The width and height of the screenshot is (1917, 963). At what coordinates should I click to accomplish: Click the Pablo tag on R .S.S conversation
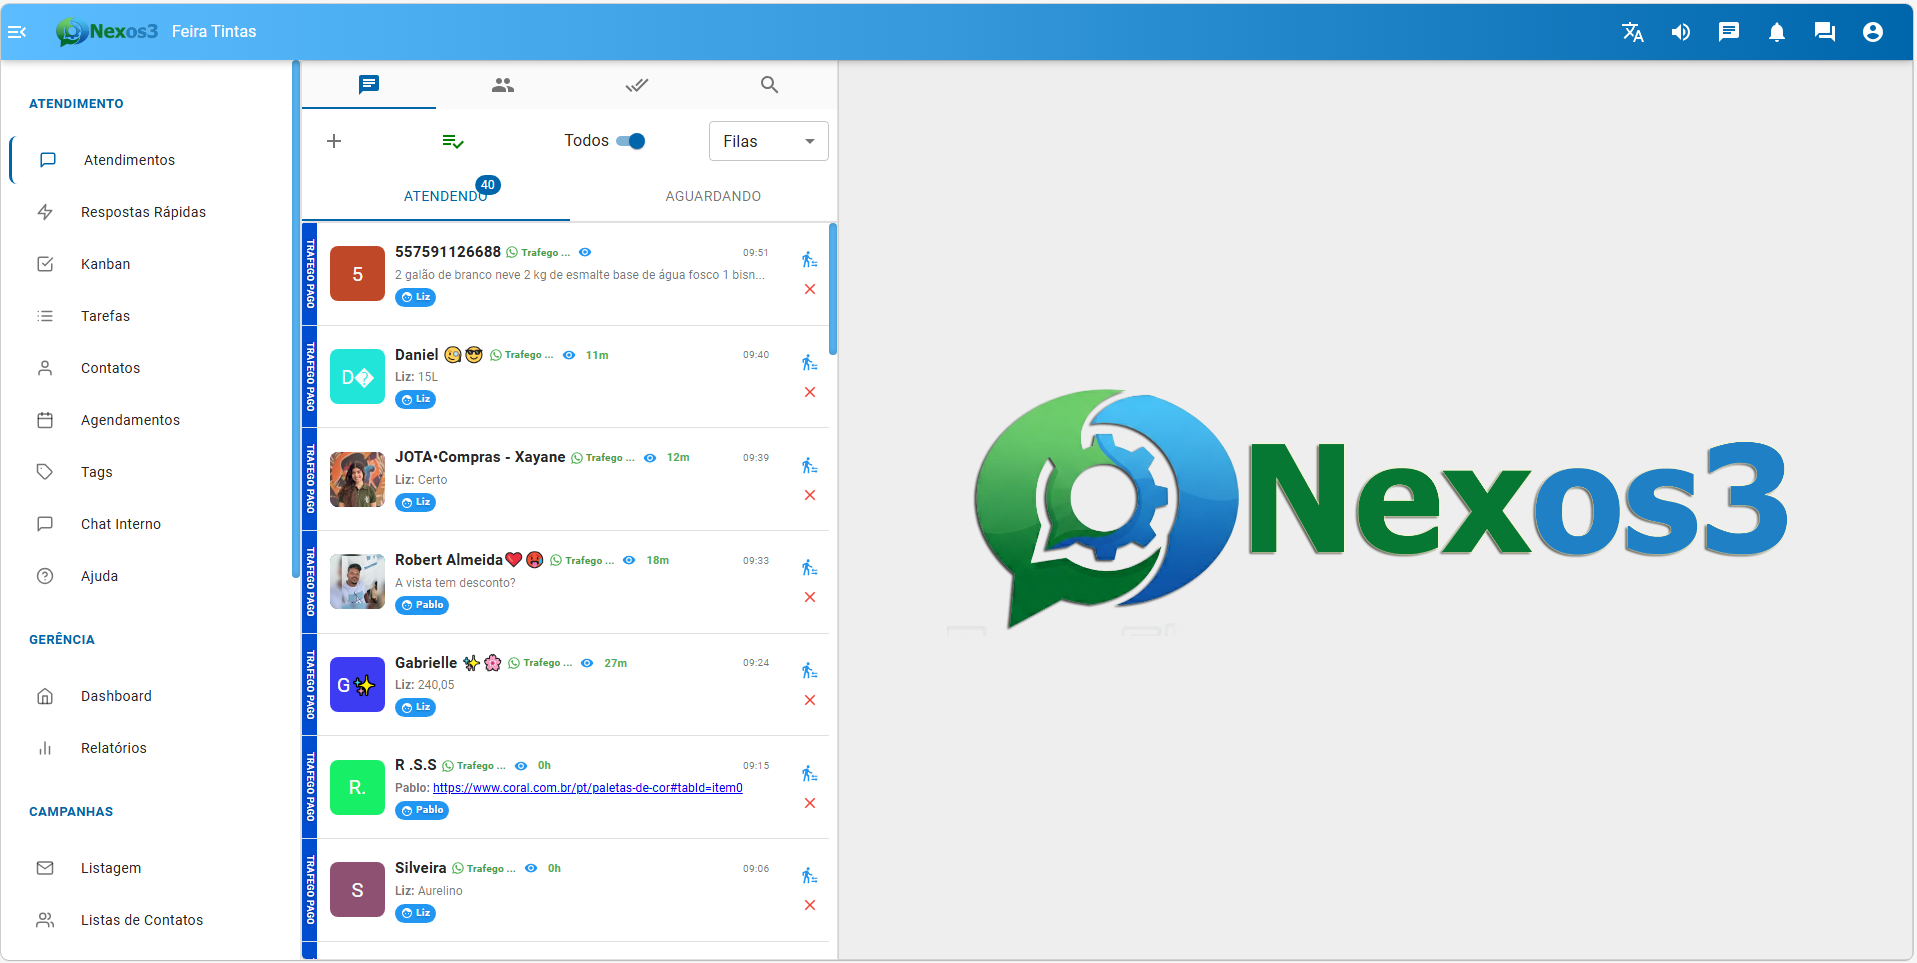(421, 810)
